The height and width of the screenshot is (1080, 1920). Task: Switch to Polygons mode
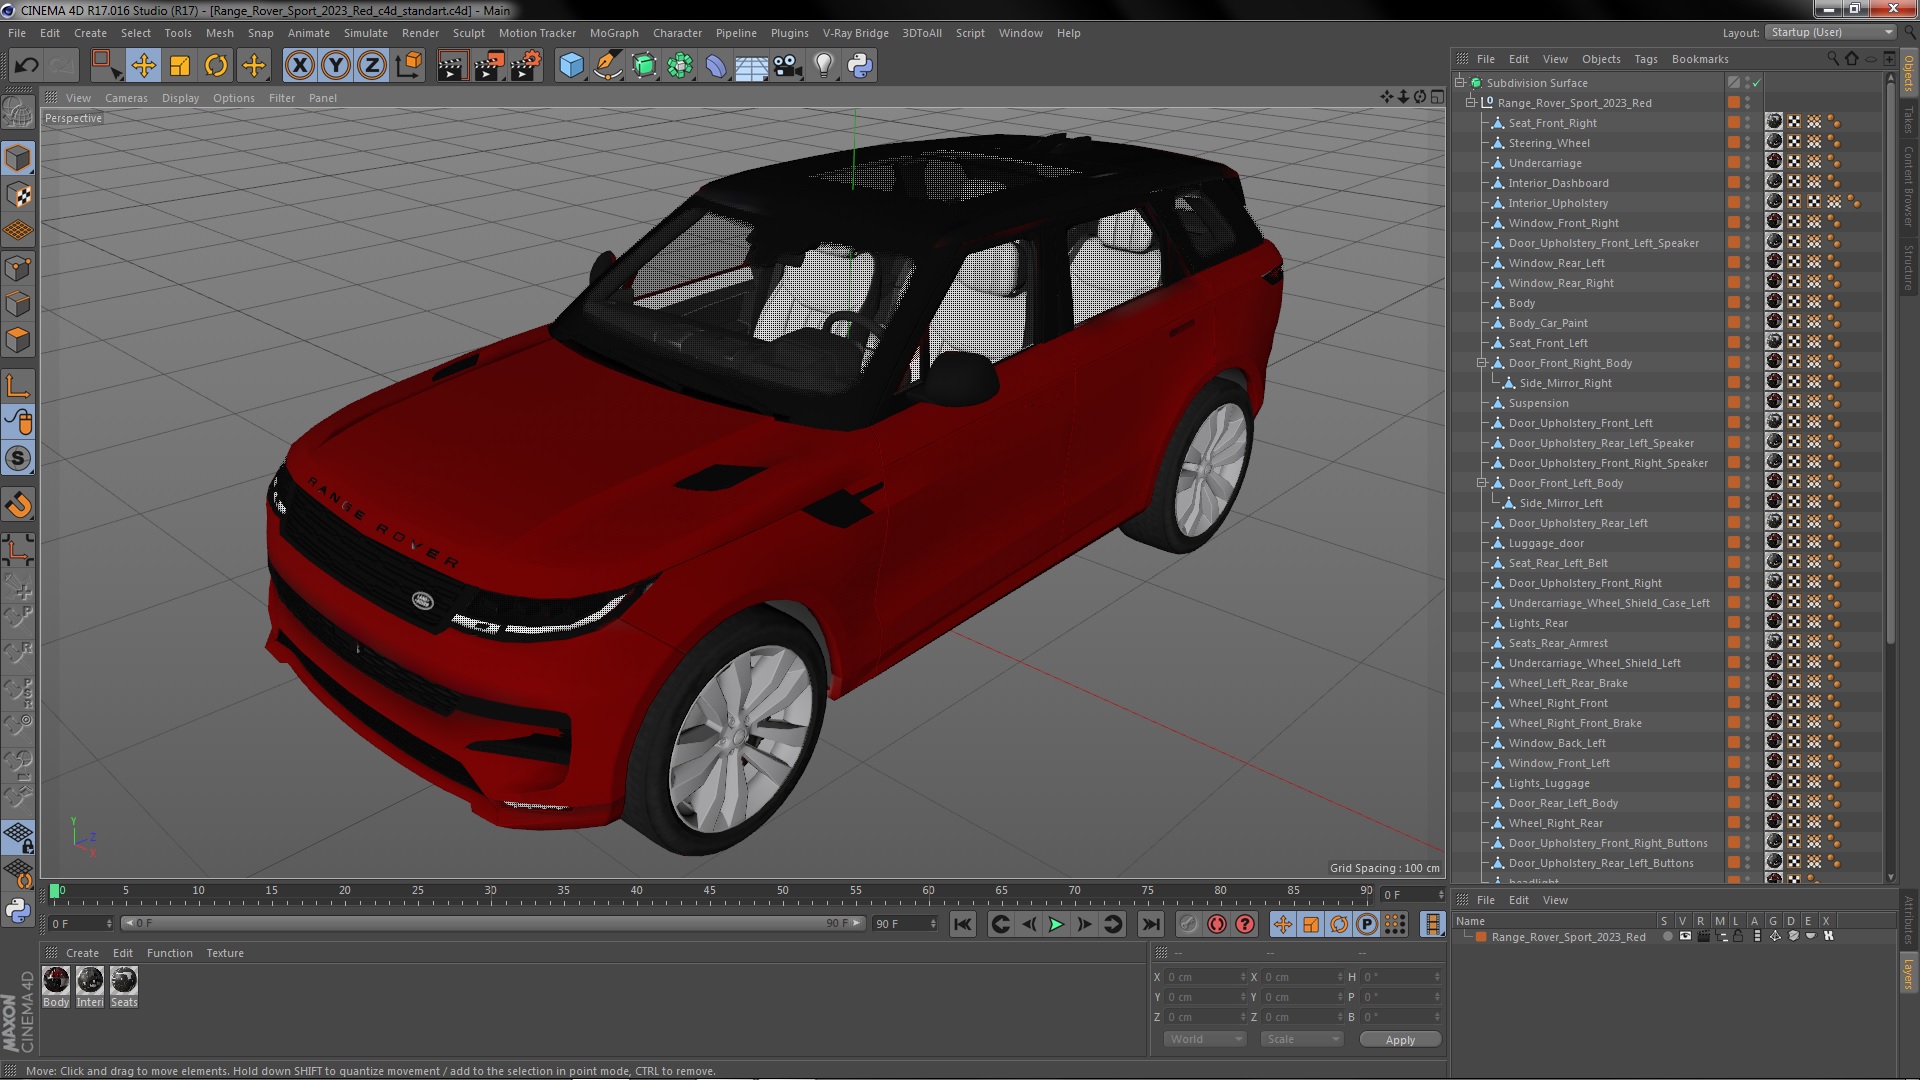pyautogui.click(x=18, y=341)
